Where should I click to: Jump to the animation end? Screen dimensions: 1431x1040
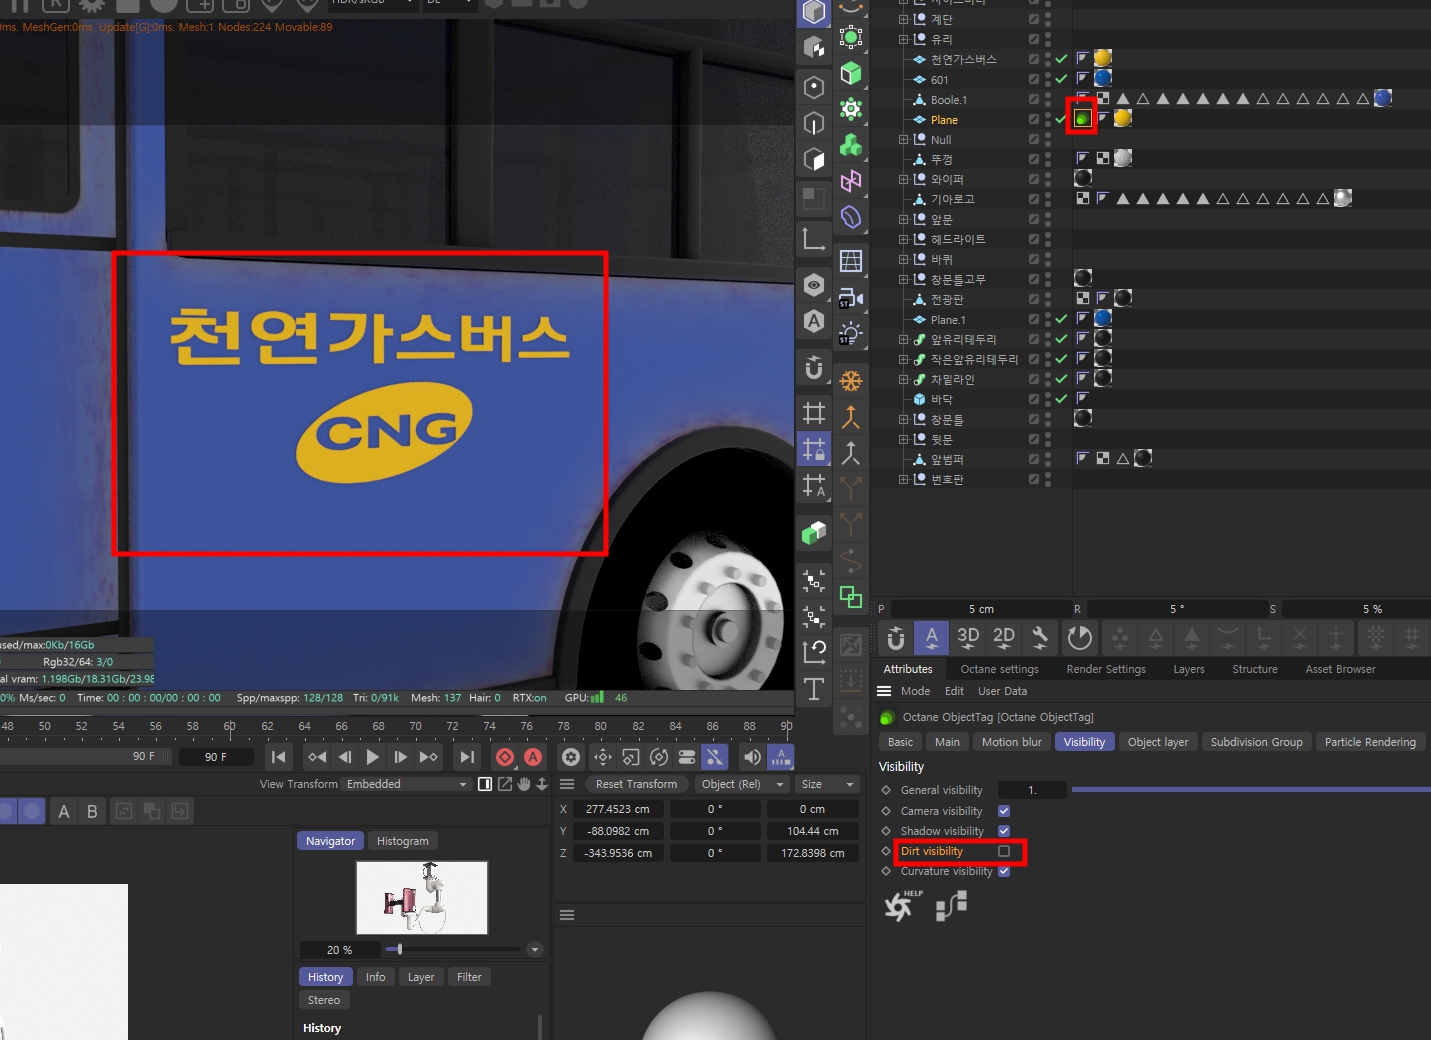(x=467, y=757)
